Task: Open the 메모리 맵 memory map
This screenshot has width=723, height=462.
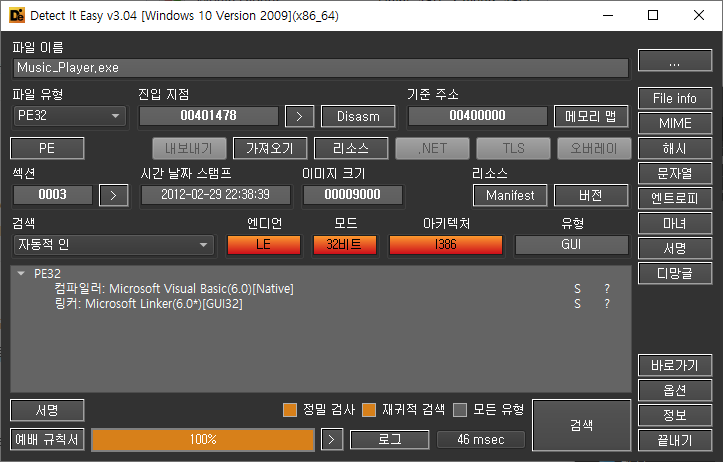Action: pos(591,116)
